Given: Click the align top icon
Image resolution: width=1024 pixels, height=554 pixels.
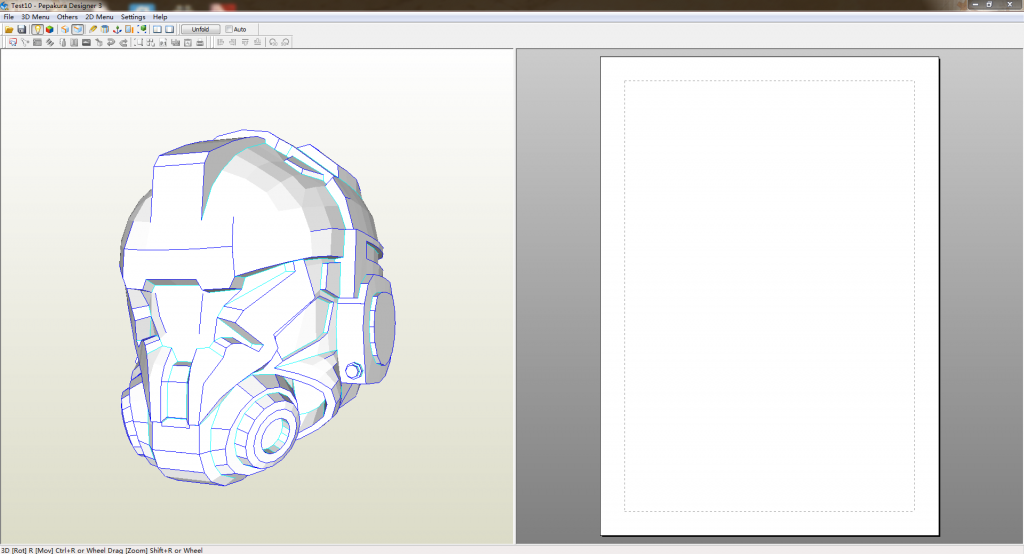Looking at the screenshot, I should click(x=245, y=42).
